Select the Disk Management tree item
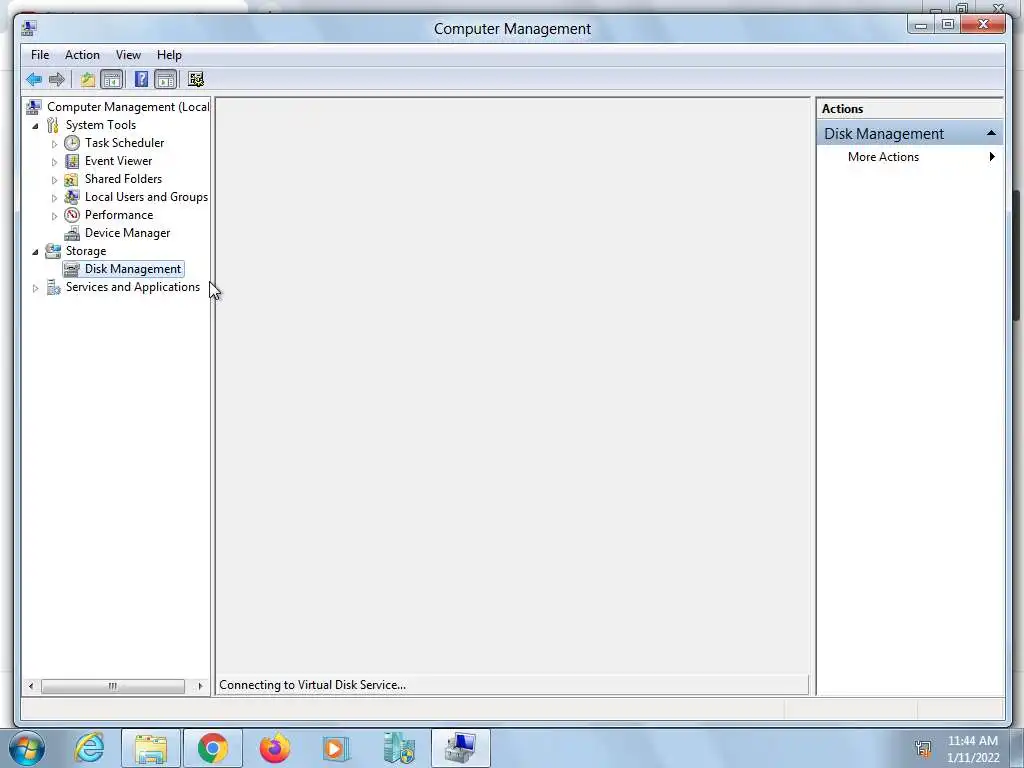This screenshot has width=1024, height=768. coord(133,269)
